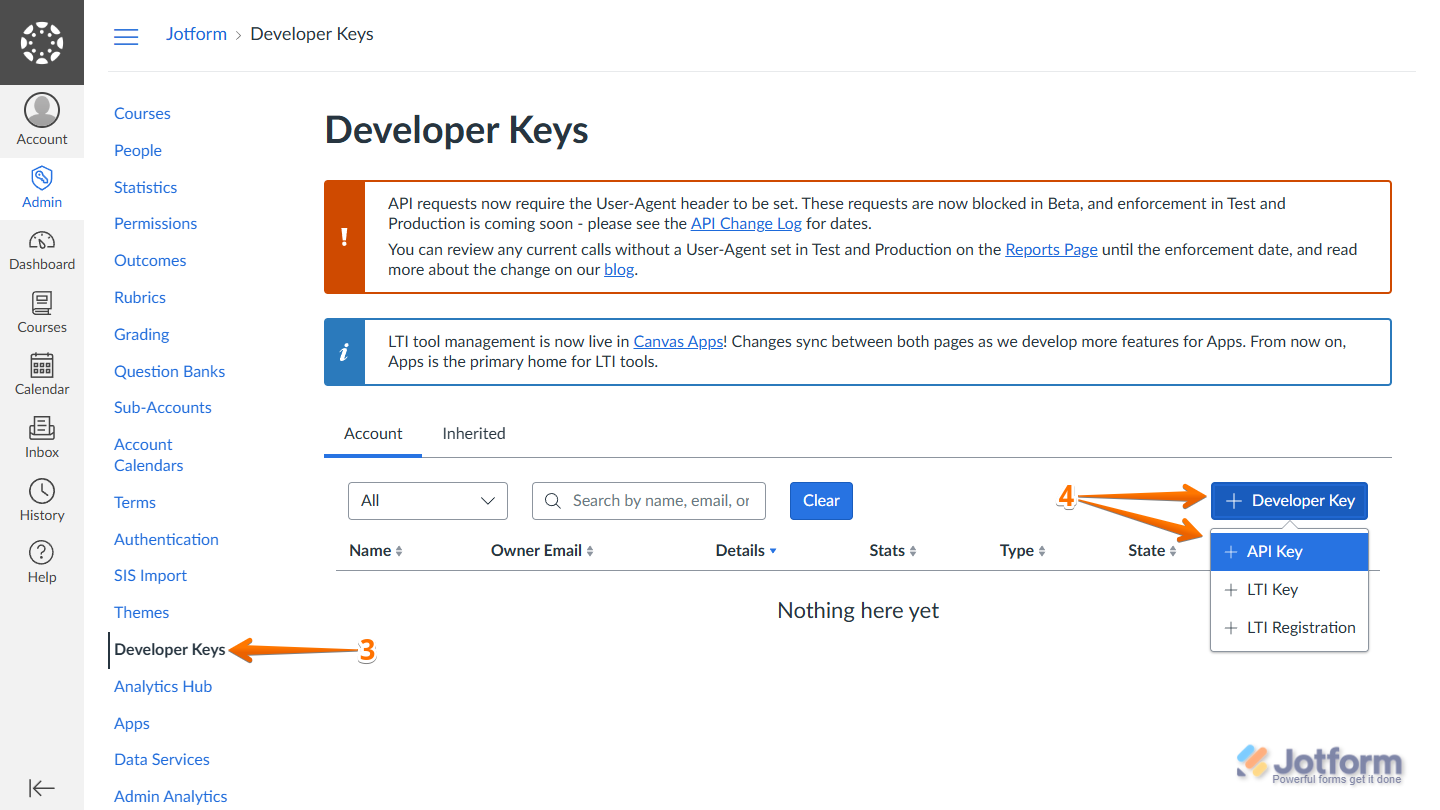Open Apps in the sidebar

[x=132, y=724]
